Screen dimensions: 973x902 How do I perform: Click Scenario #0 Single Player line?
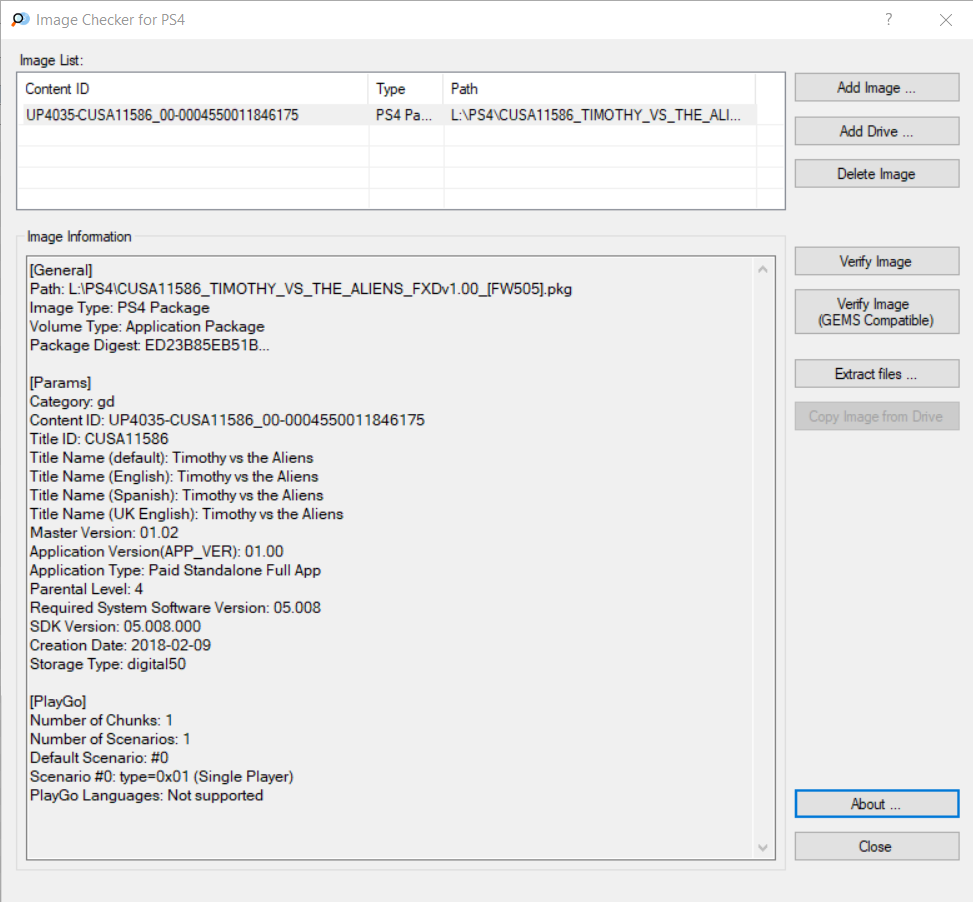point(162,776)
